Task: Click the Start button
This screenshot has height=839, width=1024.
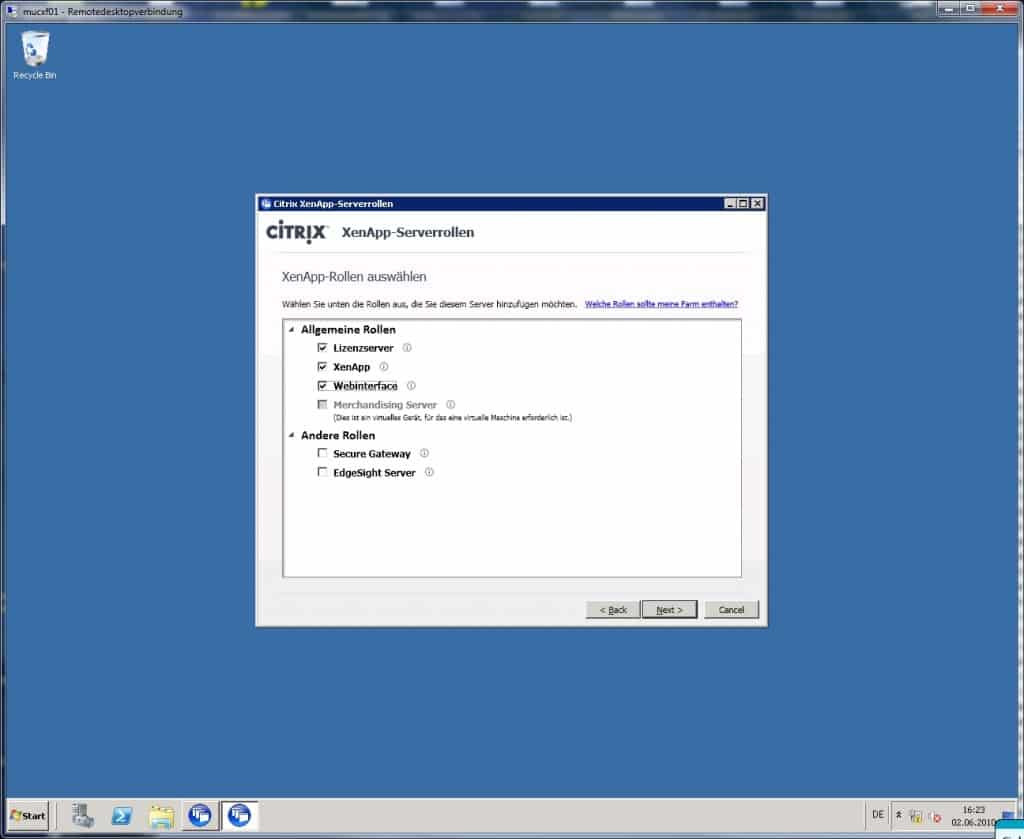Action: [x=28, y=815]
